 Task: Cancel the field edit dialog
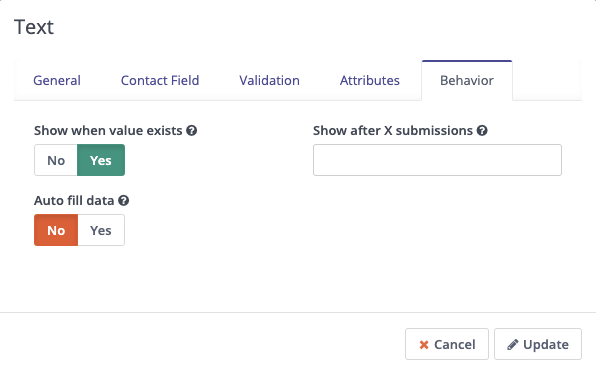(x=447, y=344)
